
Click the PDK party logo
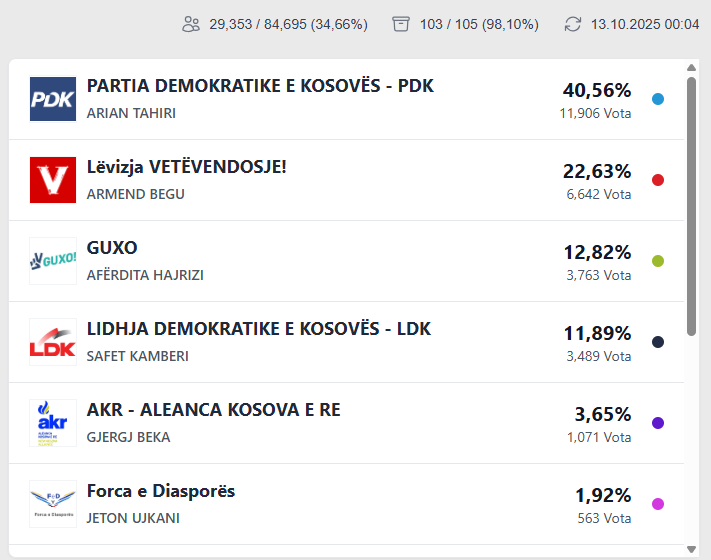53,99
